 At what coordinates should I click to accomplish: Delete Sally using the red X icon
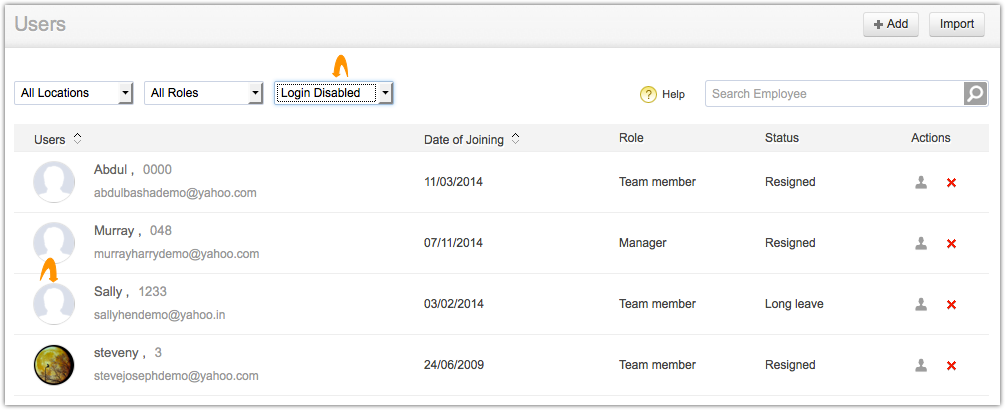click(951, 305)
